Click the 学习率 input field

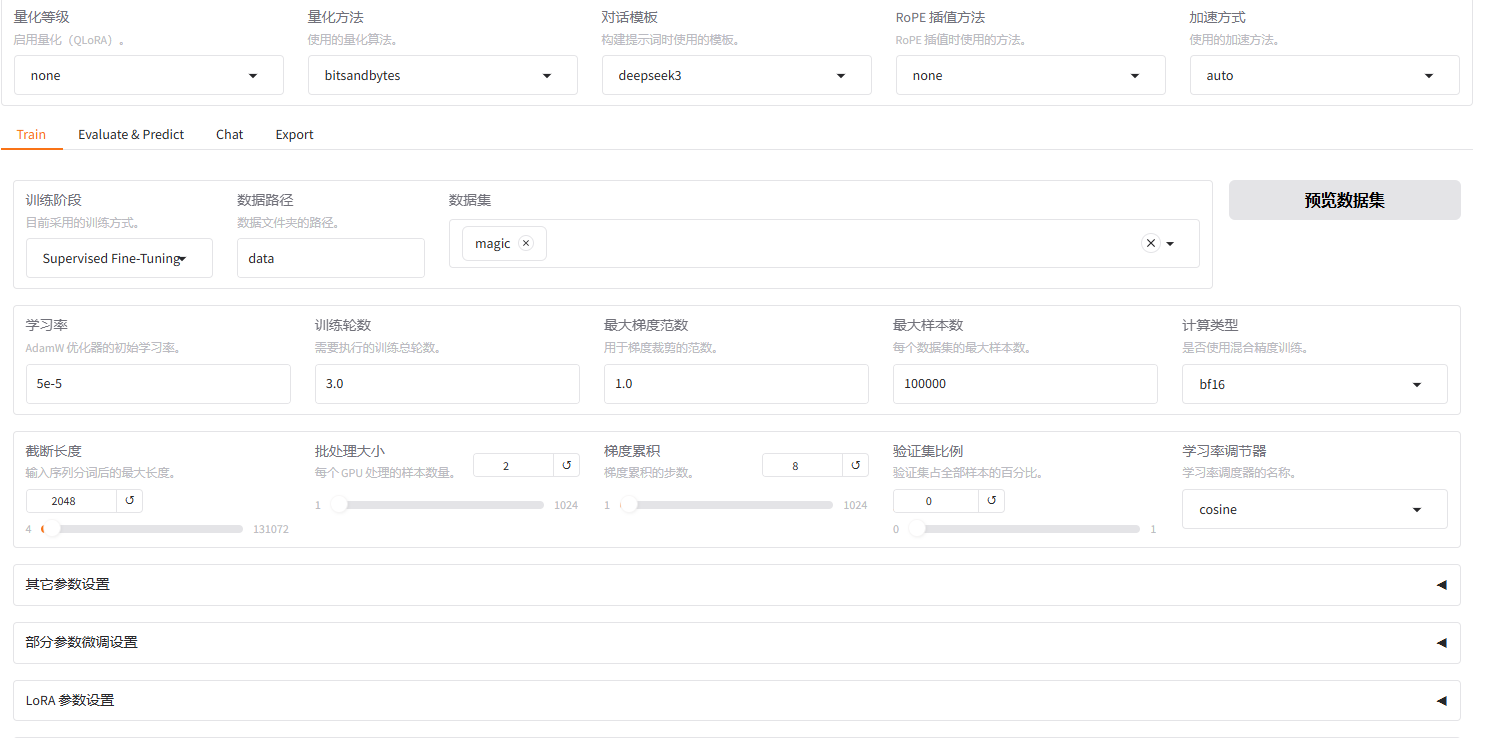tap(157, 384)
